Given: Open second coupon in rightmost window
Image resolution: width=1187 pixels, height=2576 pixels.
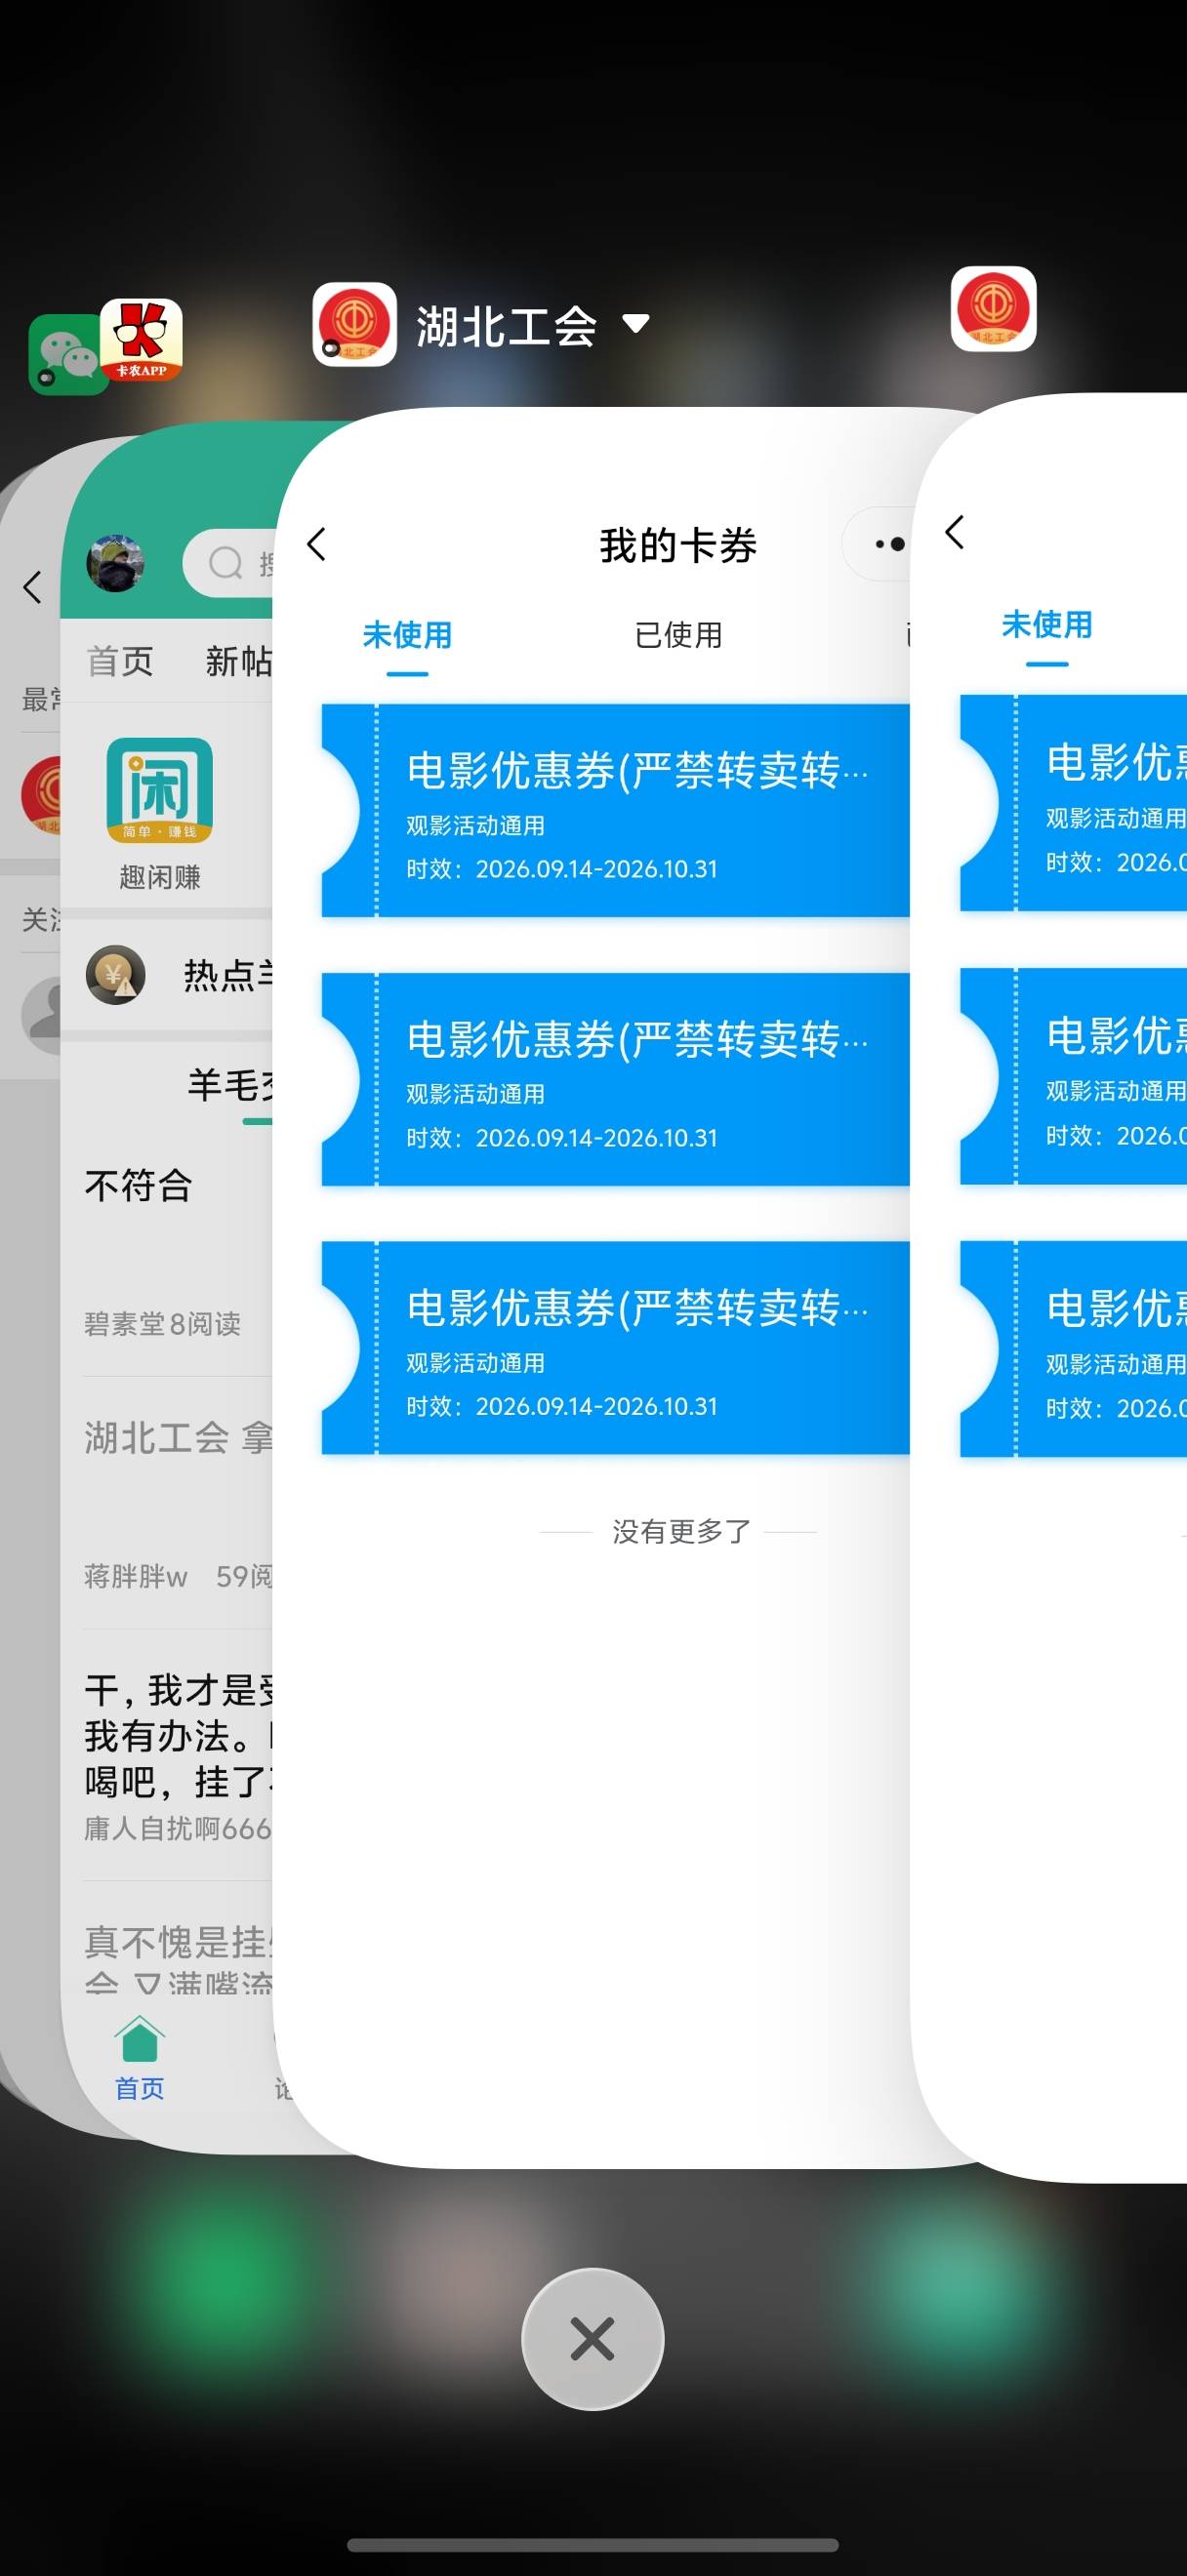Looking at the screenshot, I should point(1073,1076).
